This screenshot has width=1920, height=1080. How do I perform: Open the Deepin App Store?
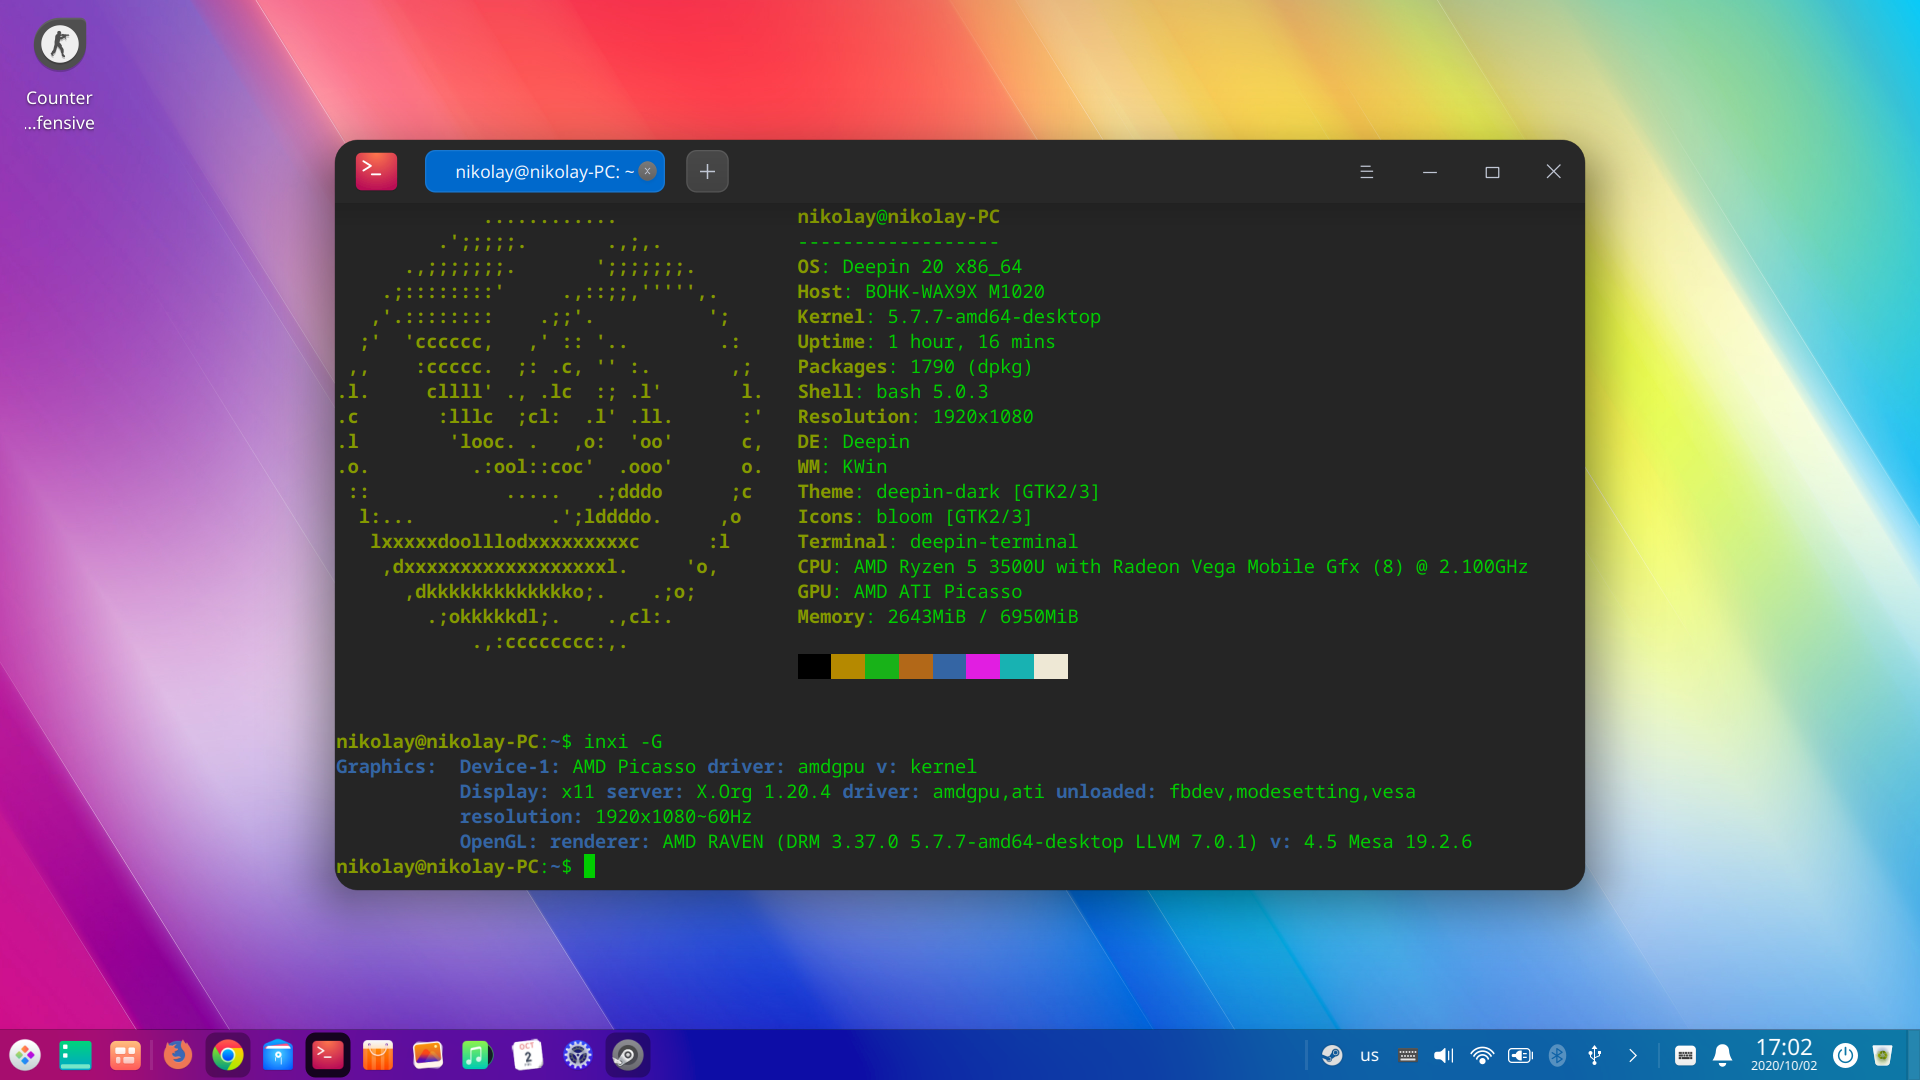378,1055
